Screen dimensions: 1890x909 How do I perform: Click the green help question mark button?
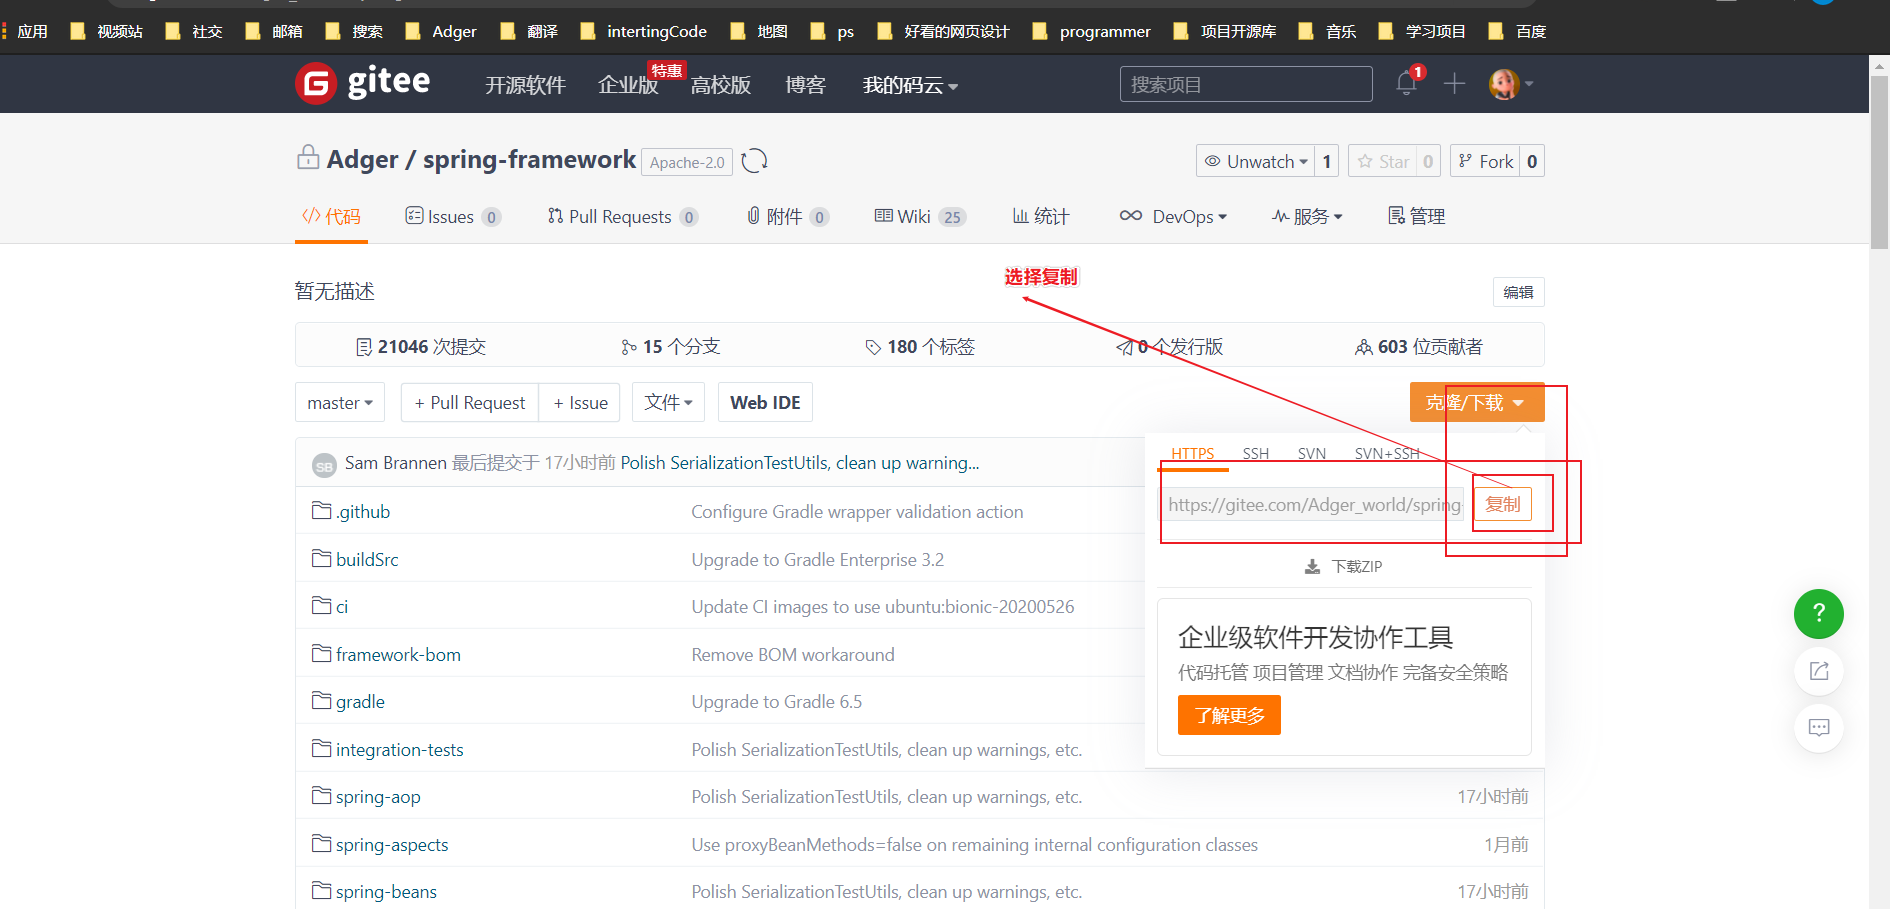(x=1818, y=614)
